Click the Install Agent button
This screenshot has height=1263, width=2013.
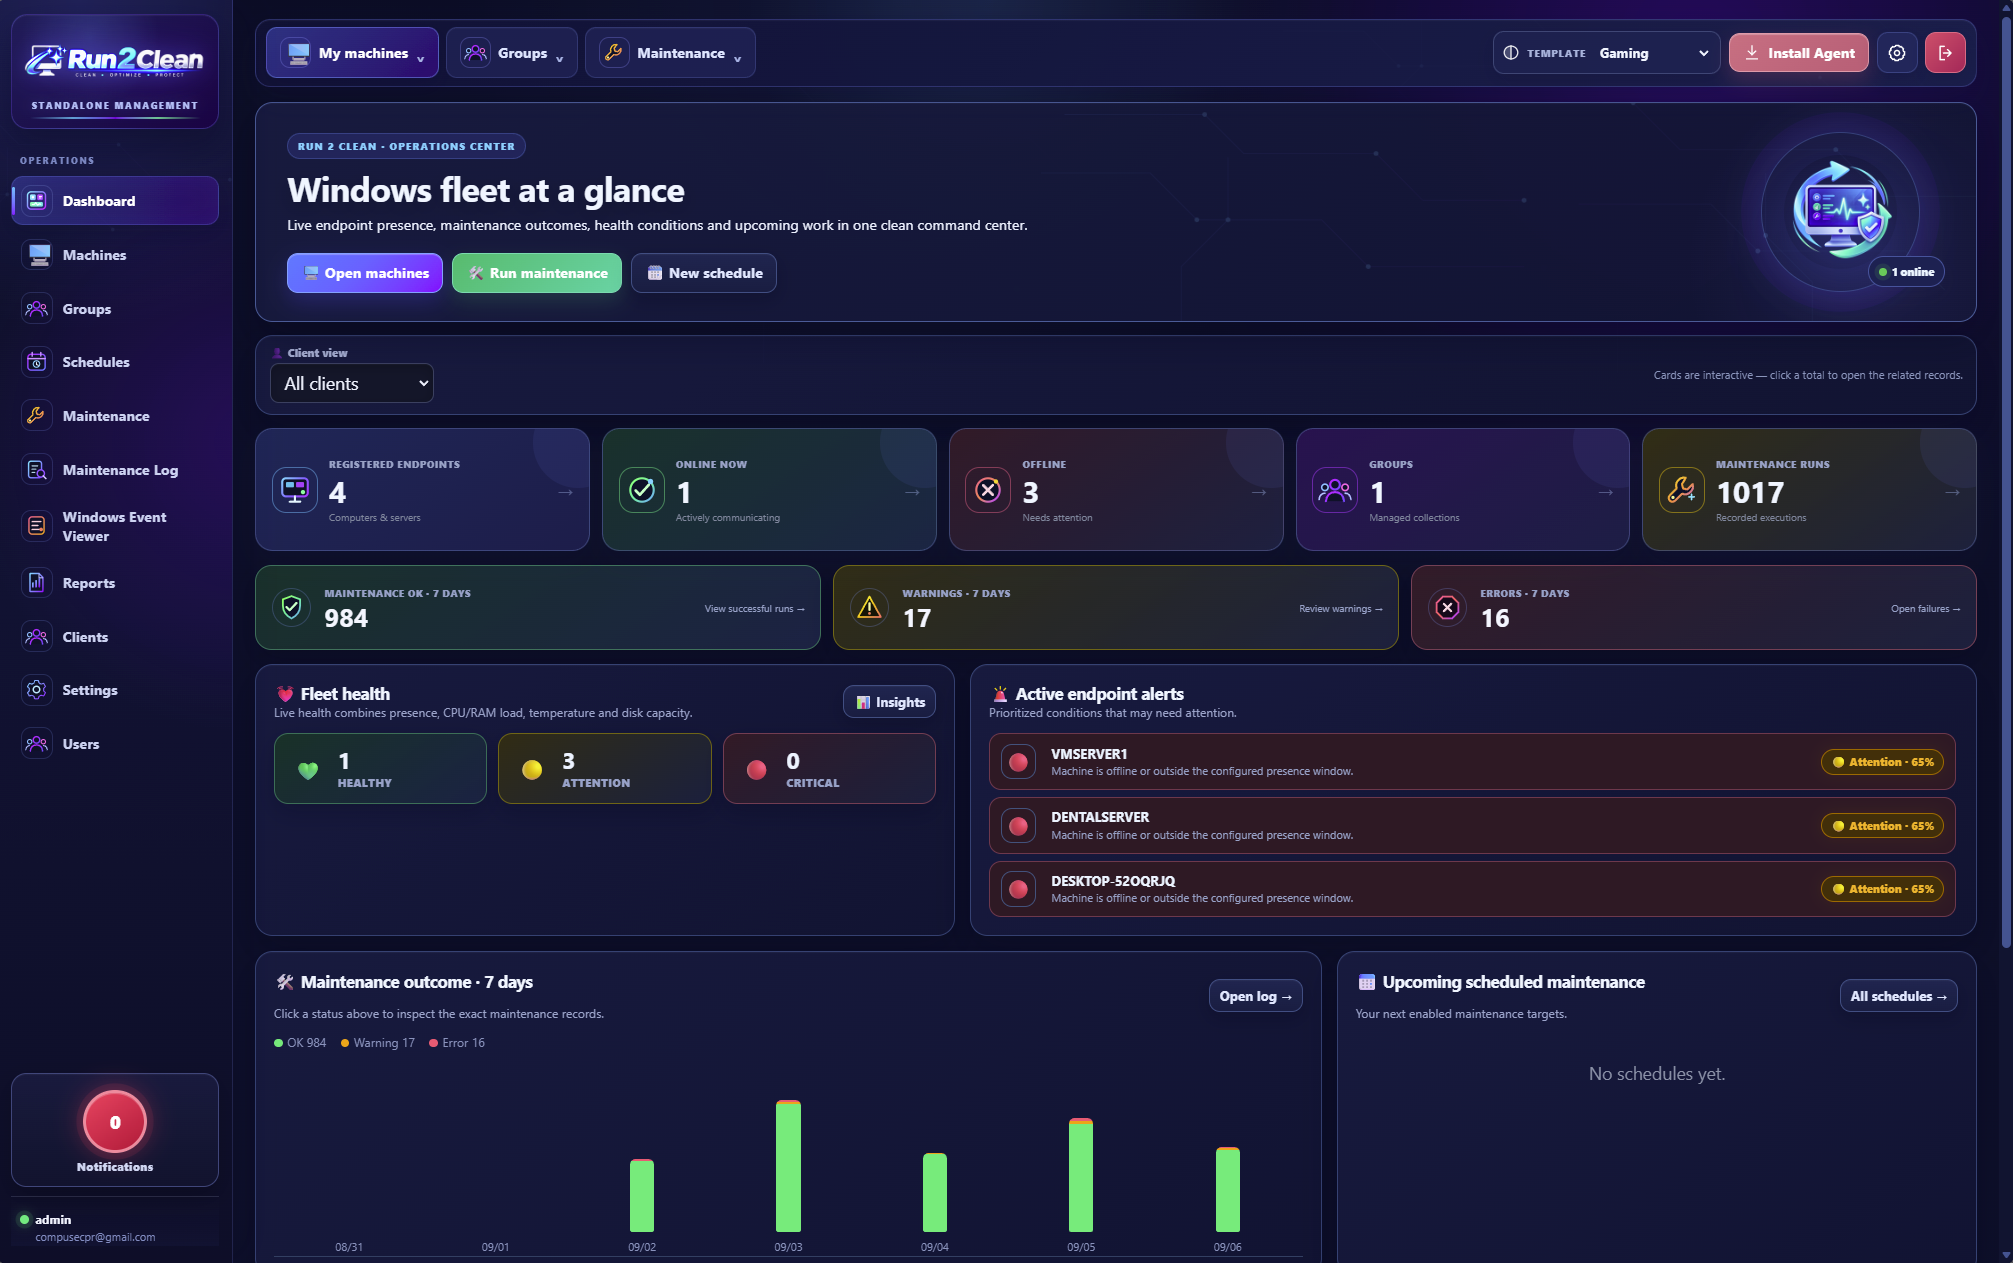[1798, 53]
